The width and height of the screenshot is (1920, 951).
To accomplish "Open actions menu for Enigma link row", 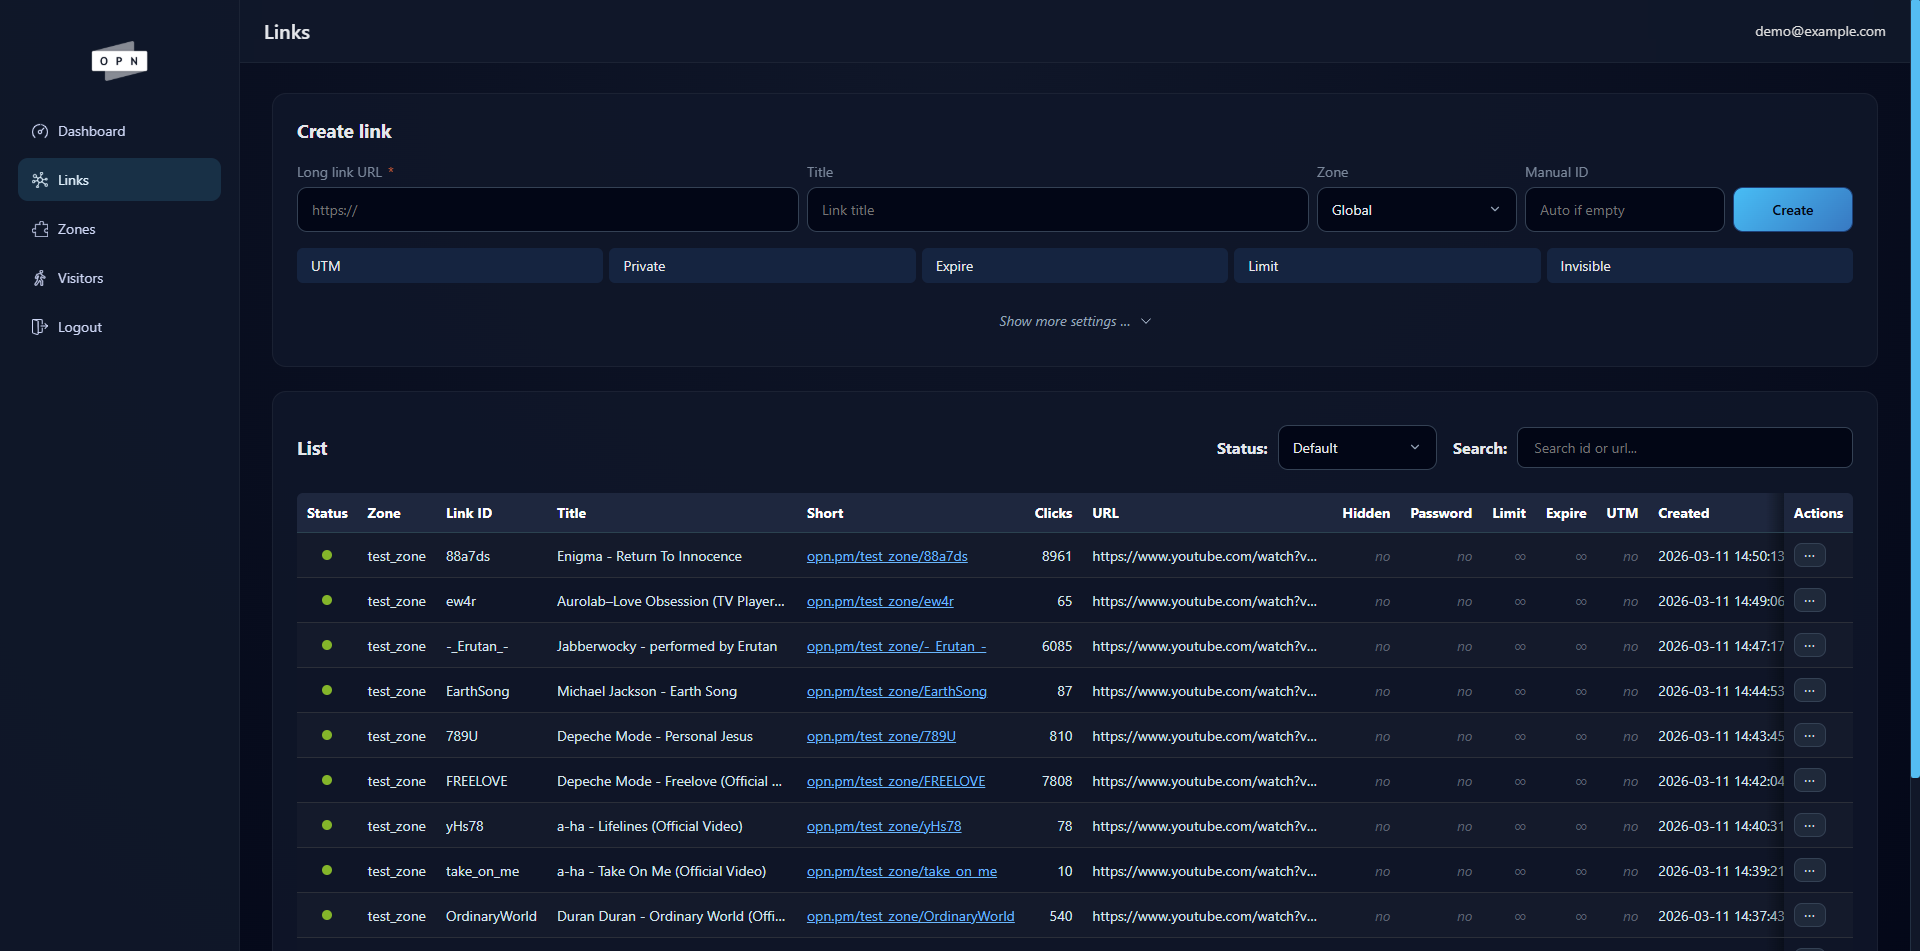I will (1809, 556).
